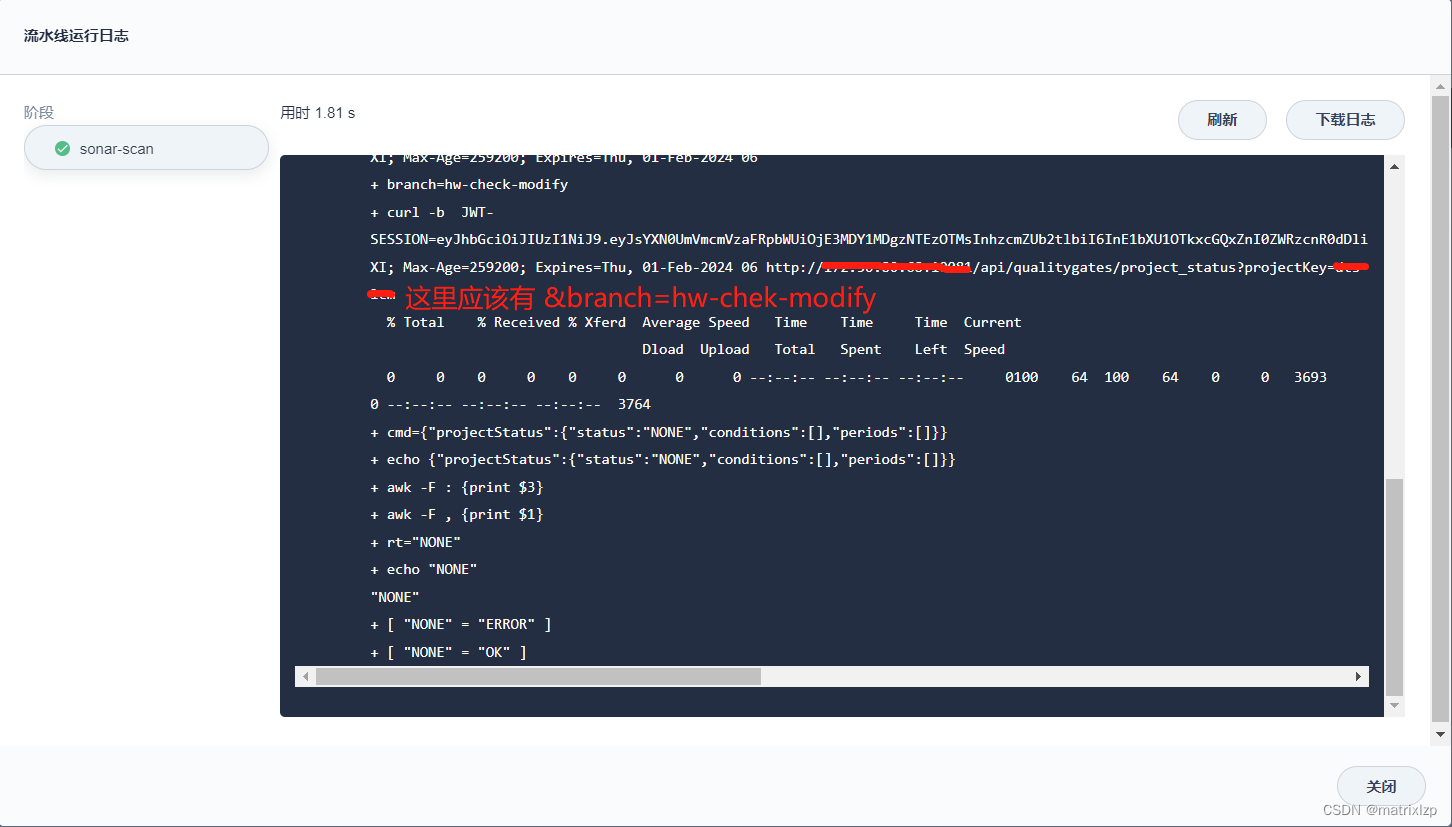Download the log with 下载日志
The height and width of the screenshot is (827, 1452).
[1345, 120]
